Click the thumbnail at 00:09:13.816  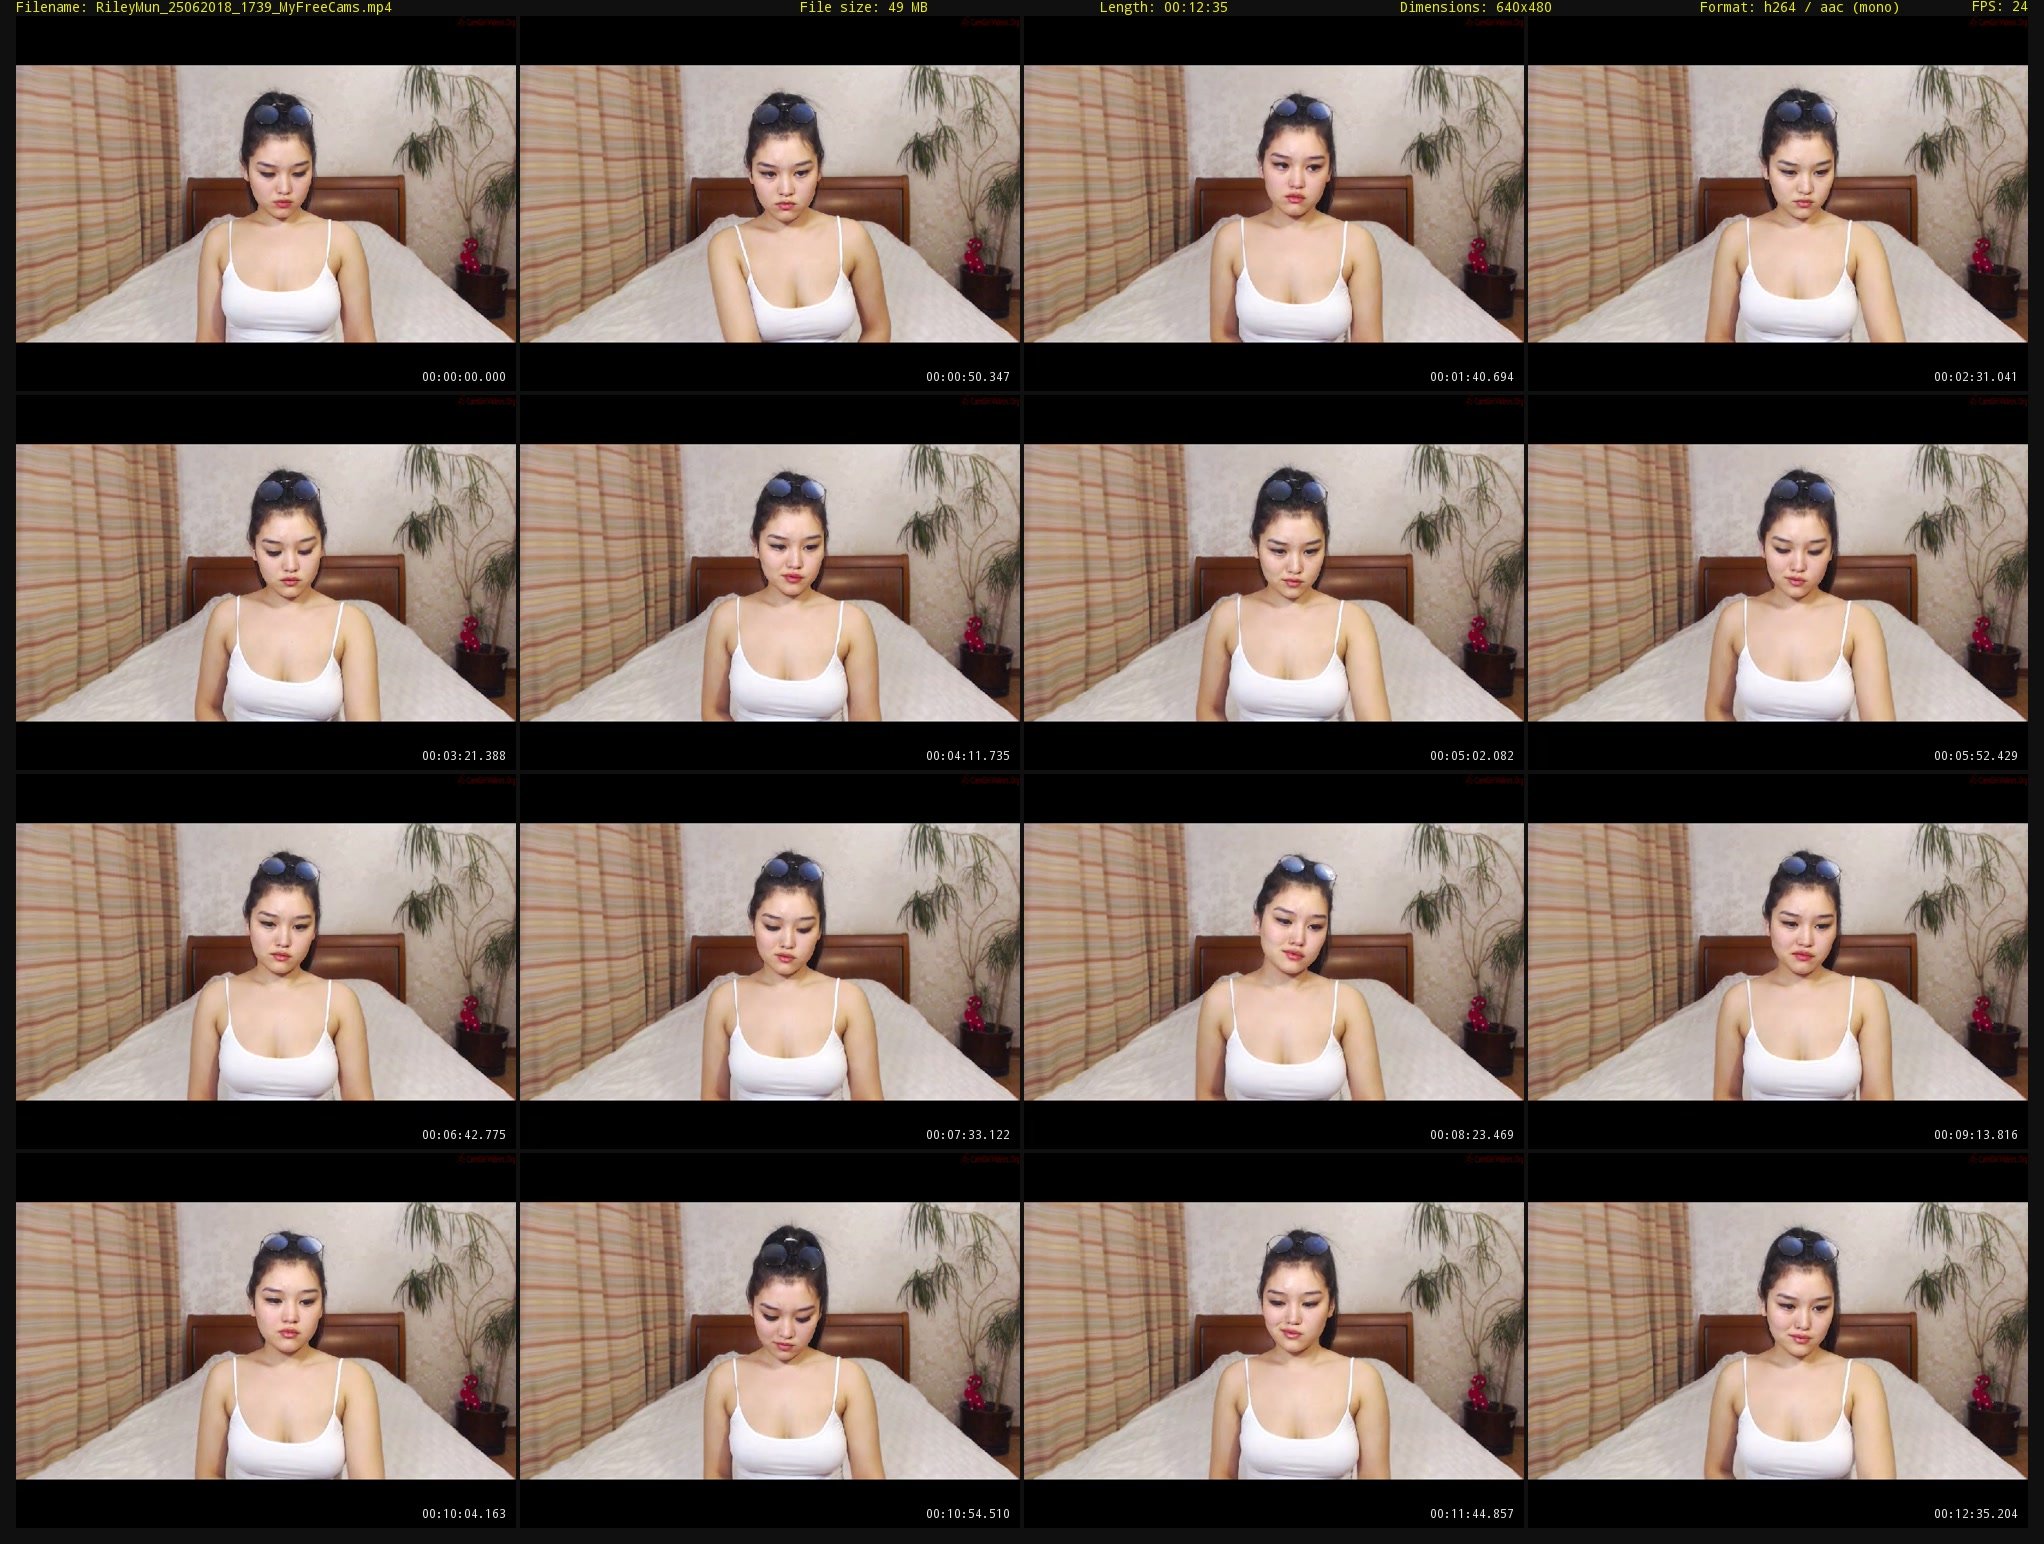click(1778, 962)
